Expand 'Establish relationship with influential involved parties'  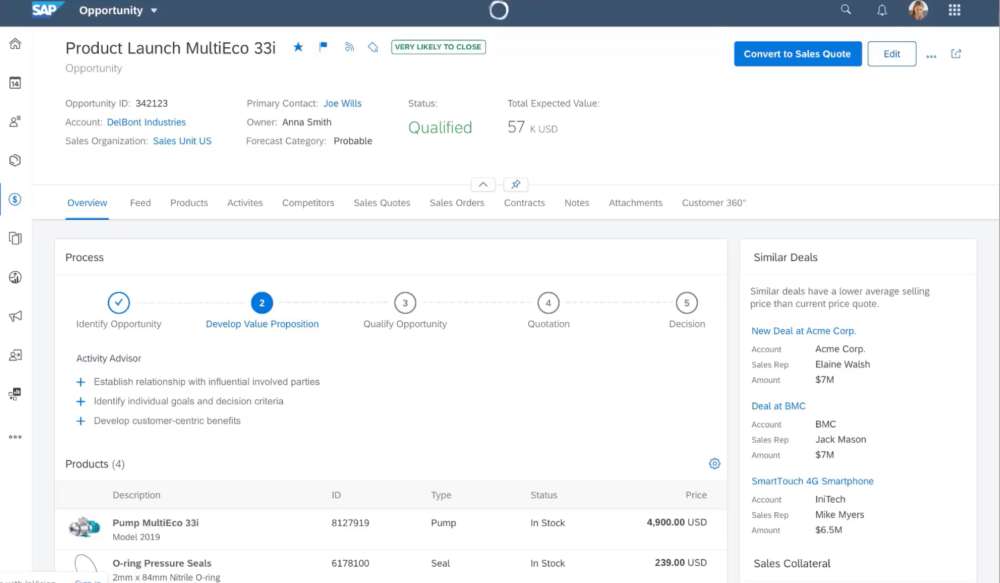point(80,382)
